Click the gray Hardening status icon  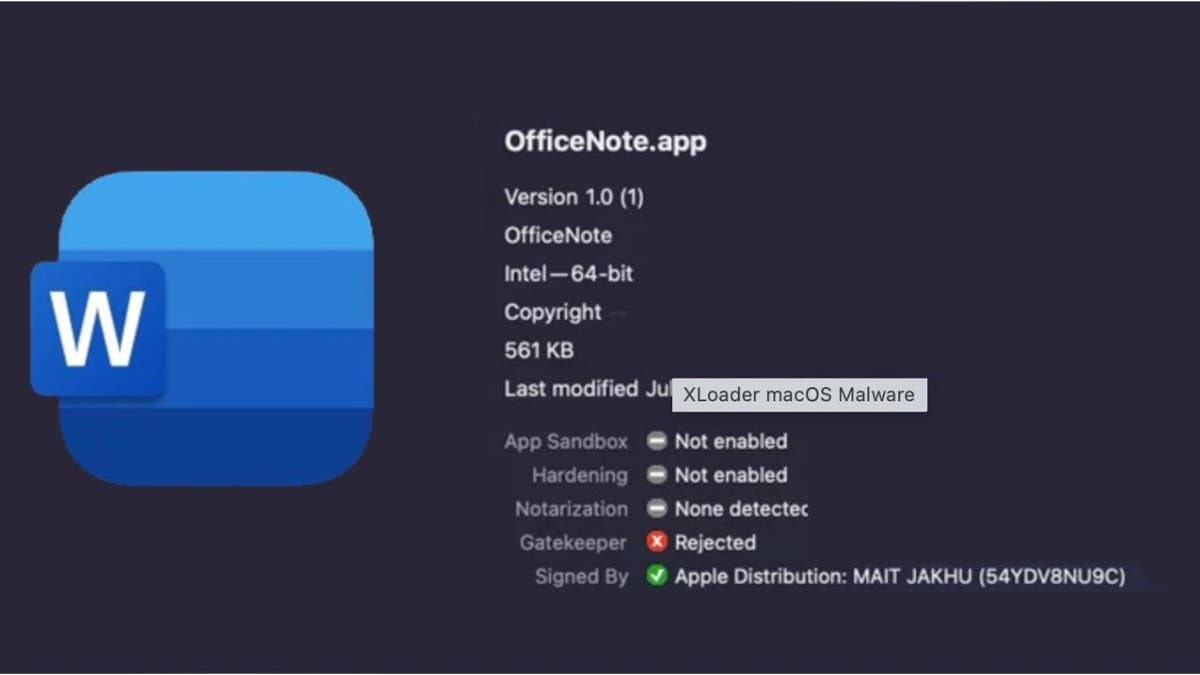click(x=656, y=475)
